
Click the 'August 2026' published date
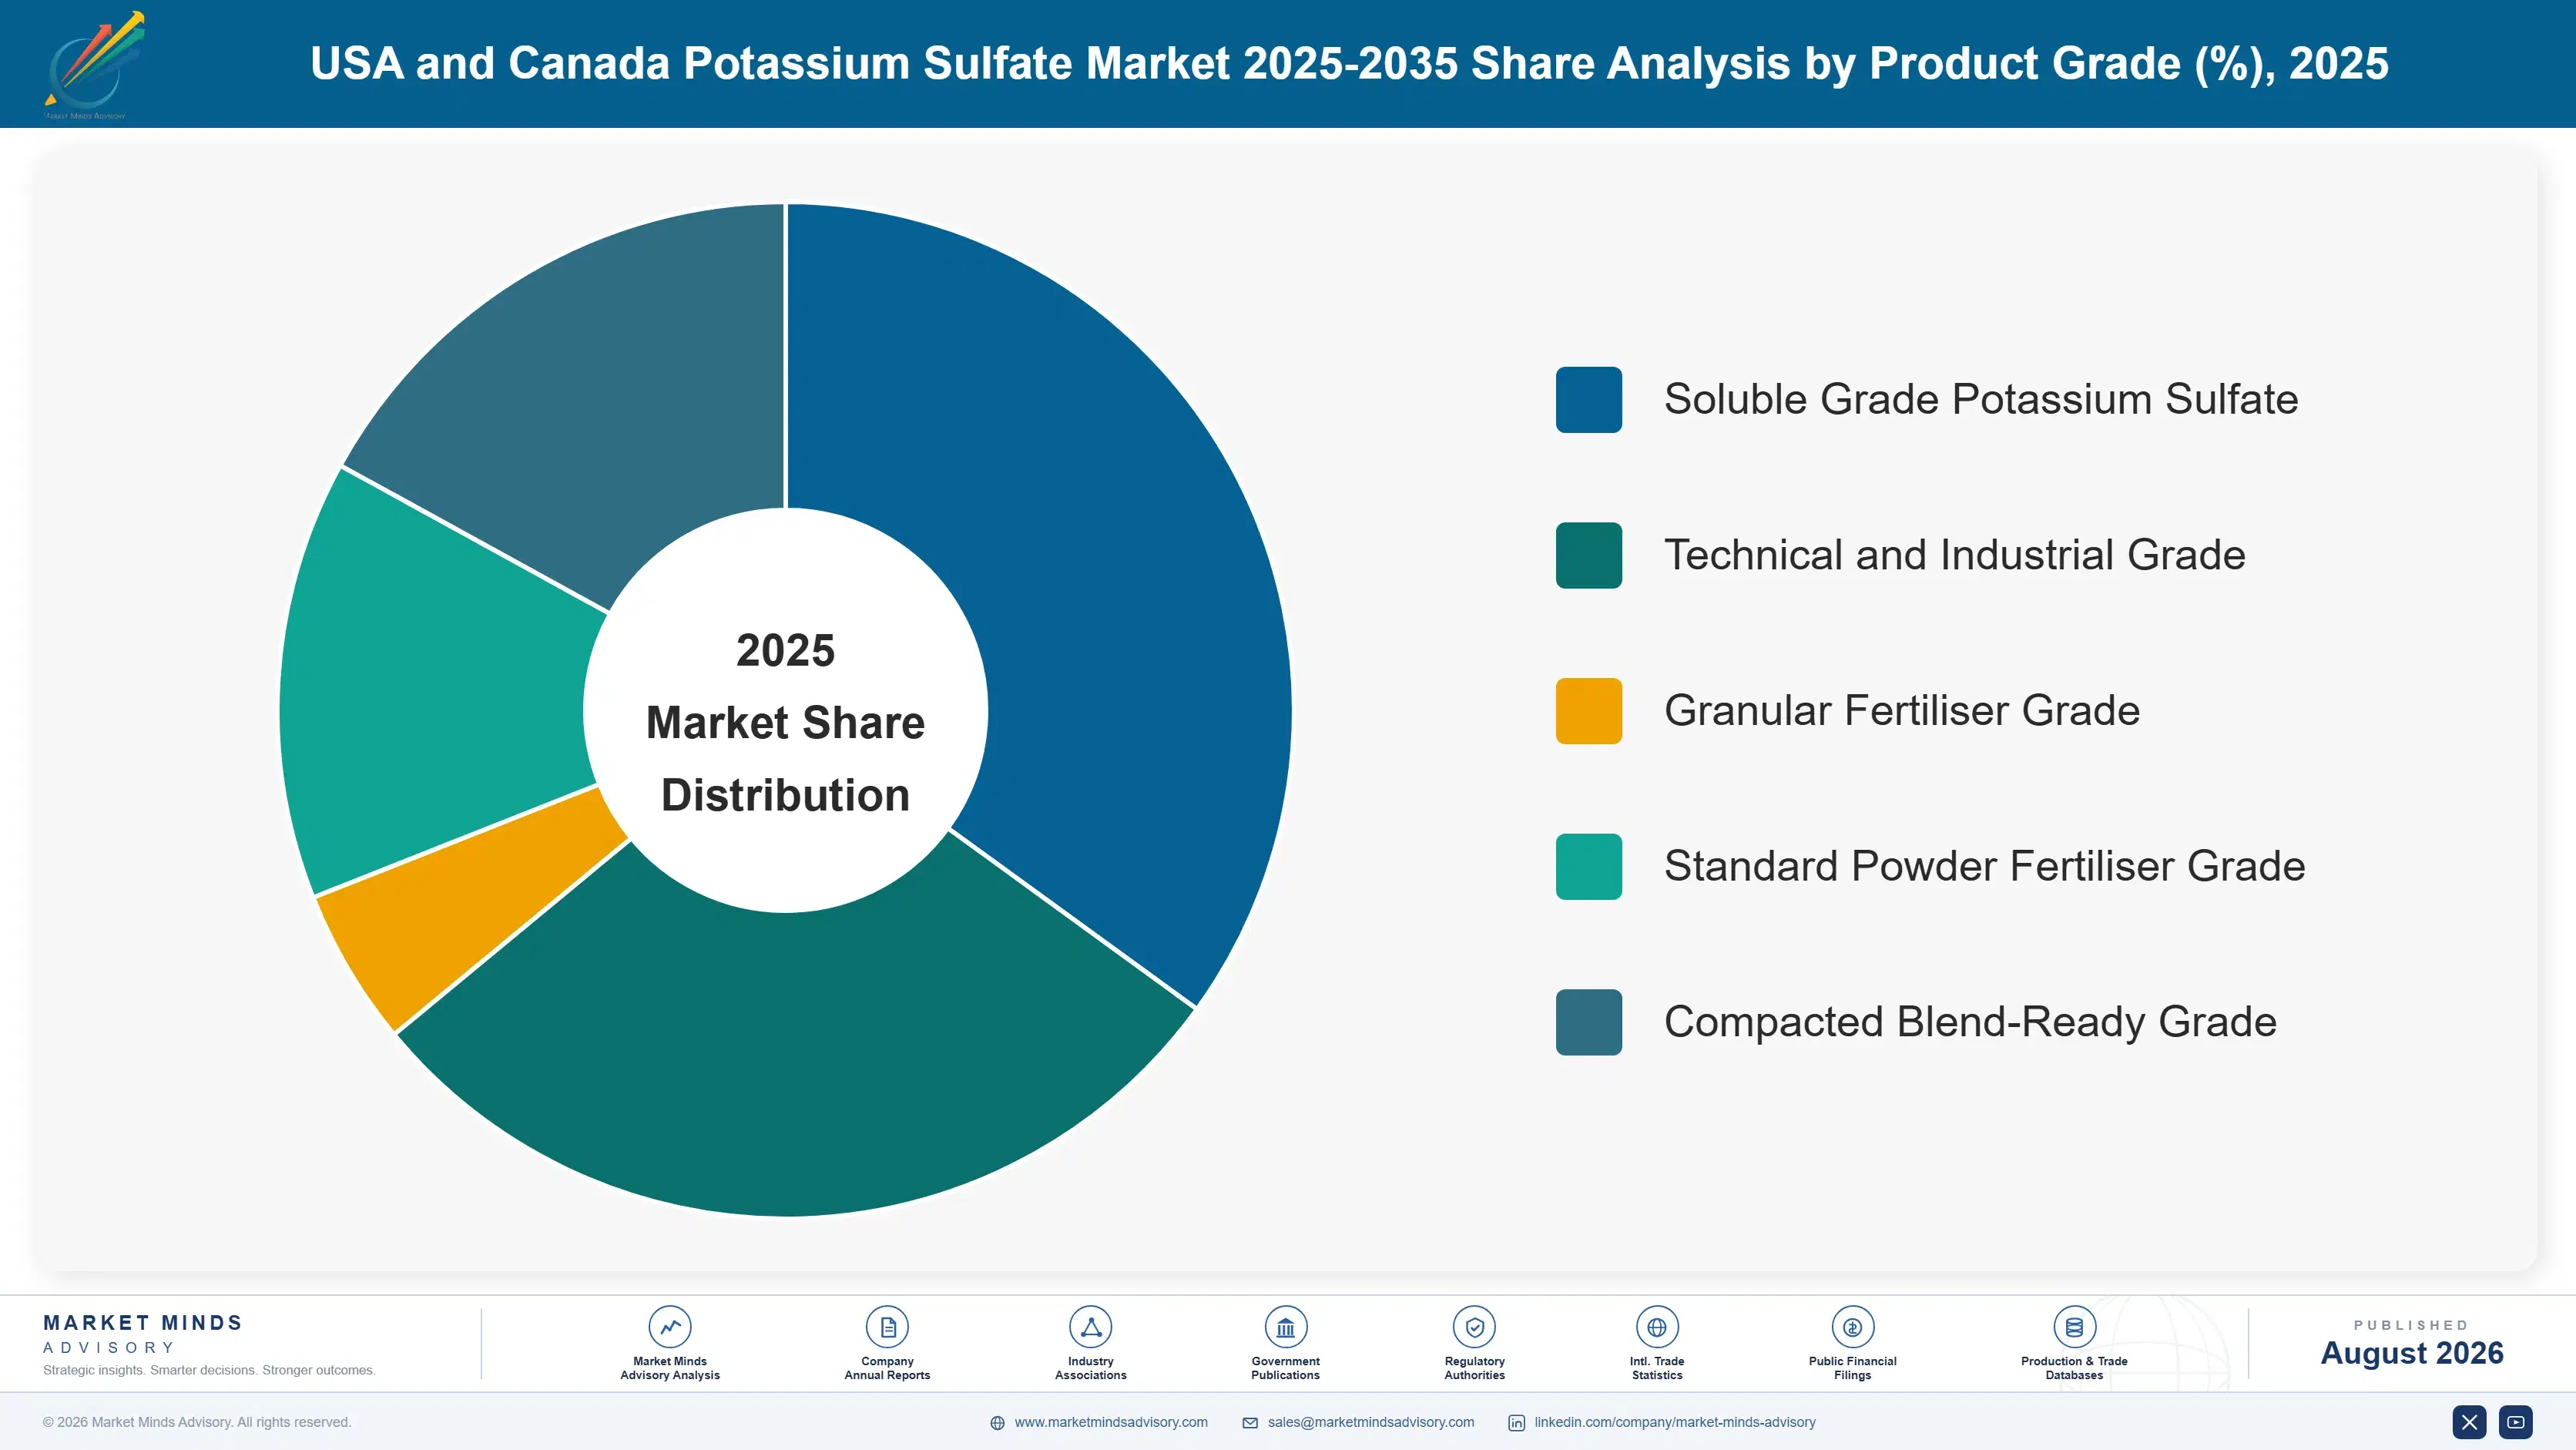point(2412,1353)
